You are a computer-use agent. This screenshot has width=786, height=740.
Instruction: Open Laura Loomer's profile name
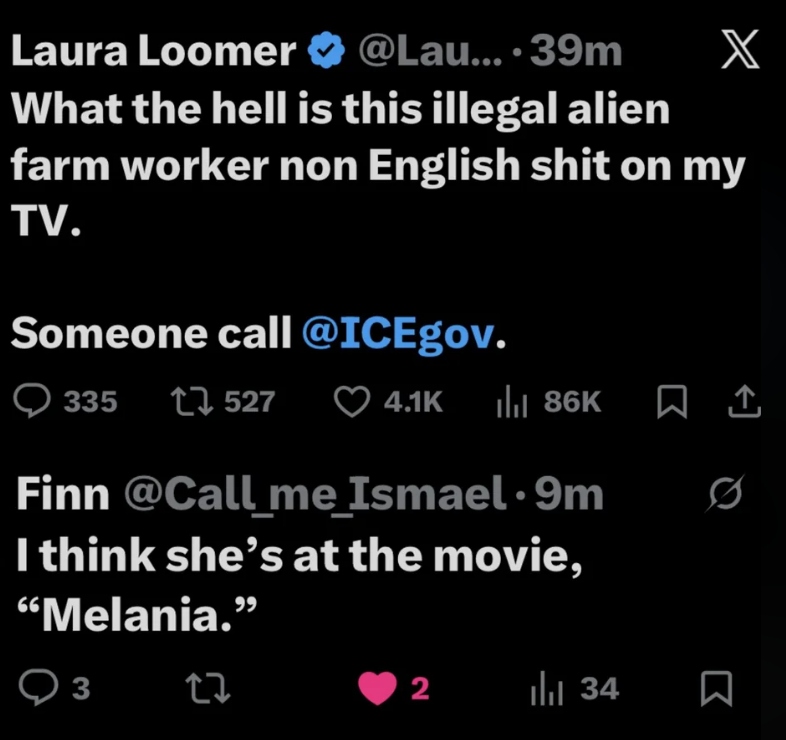152,51
